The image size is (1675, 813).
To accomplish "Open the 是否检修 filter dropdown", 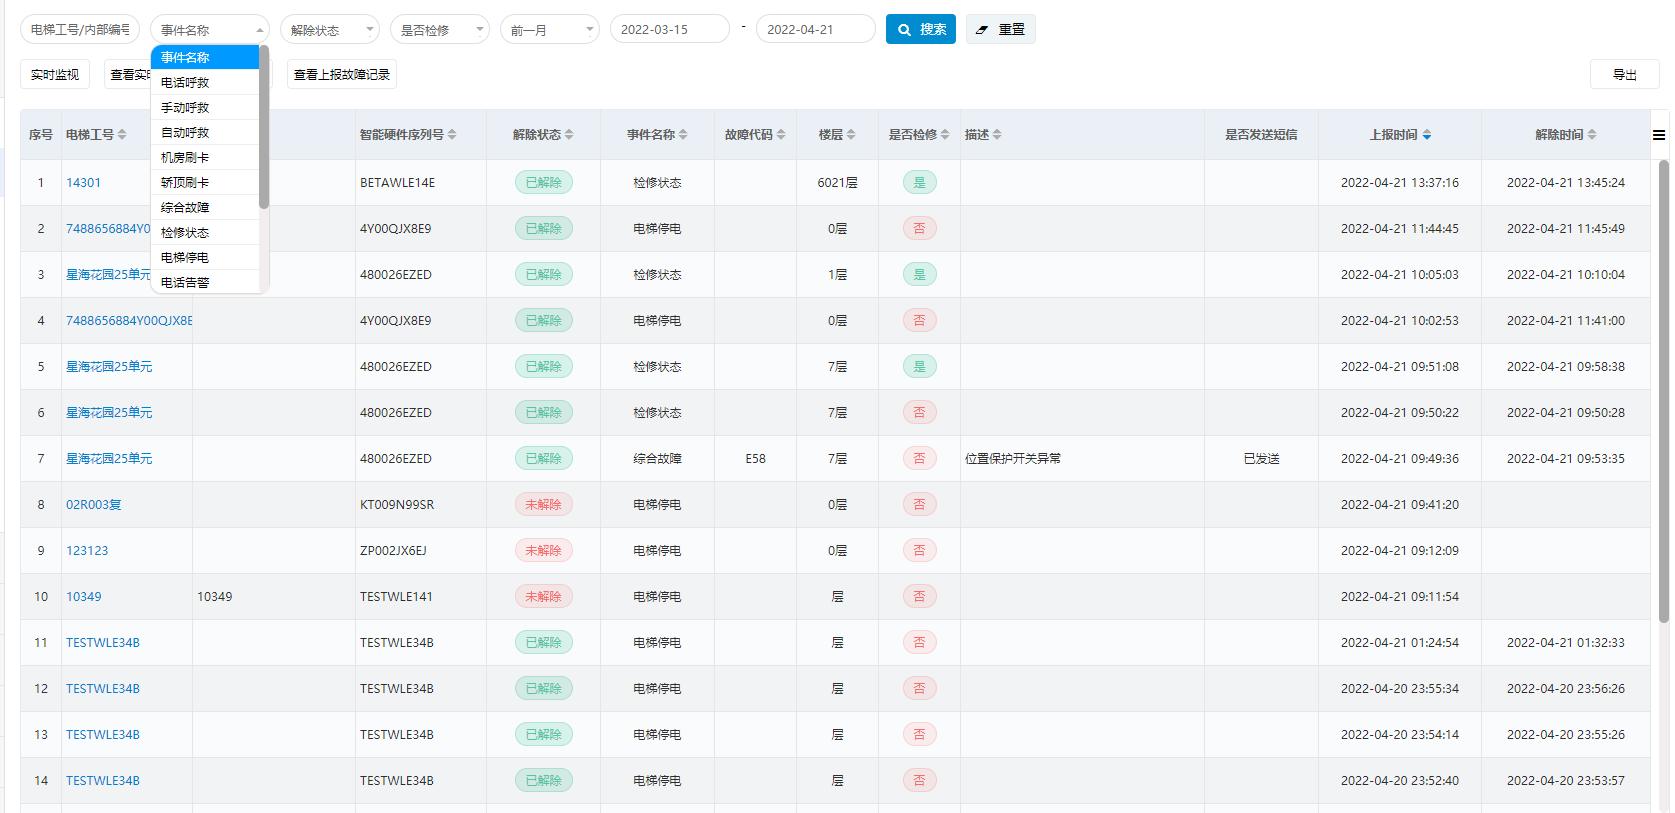I will point(439,30).
